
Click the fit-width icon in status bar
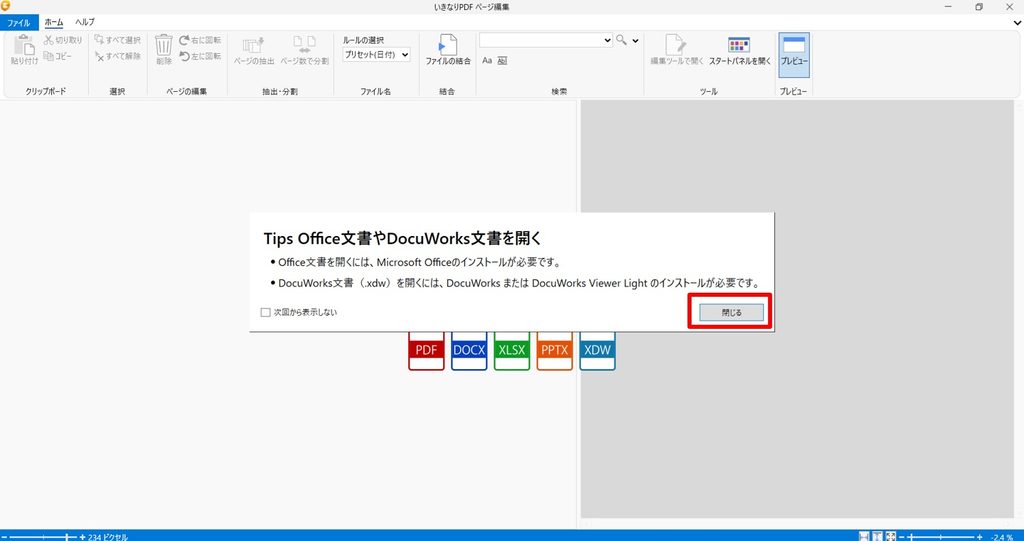(x=864, y=536)
